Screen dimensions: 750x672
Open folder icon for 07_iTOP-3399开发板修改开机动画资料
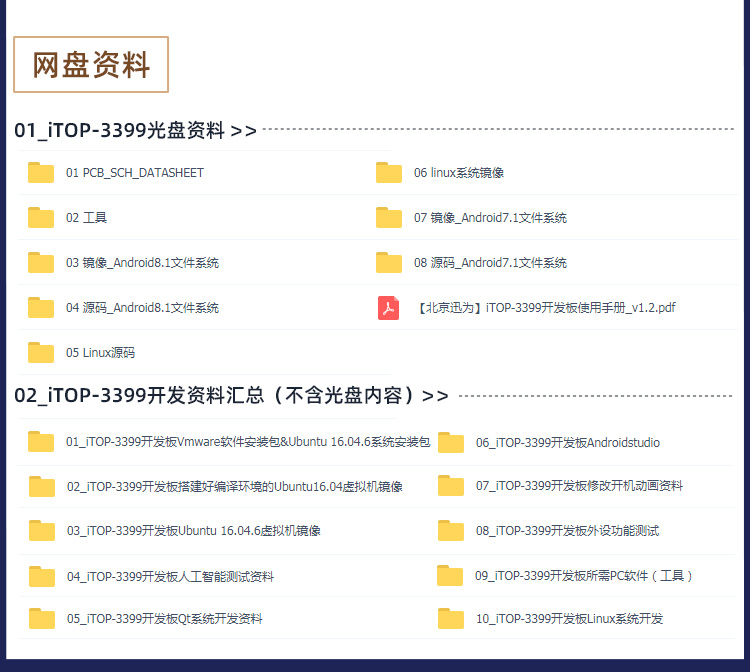(x=451, y=485)
